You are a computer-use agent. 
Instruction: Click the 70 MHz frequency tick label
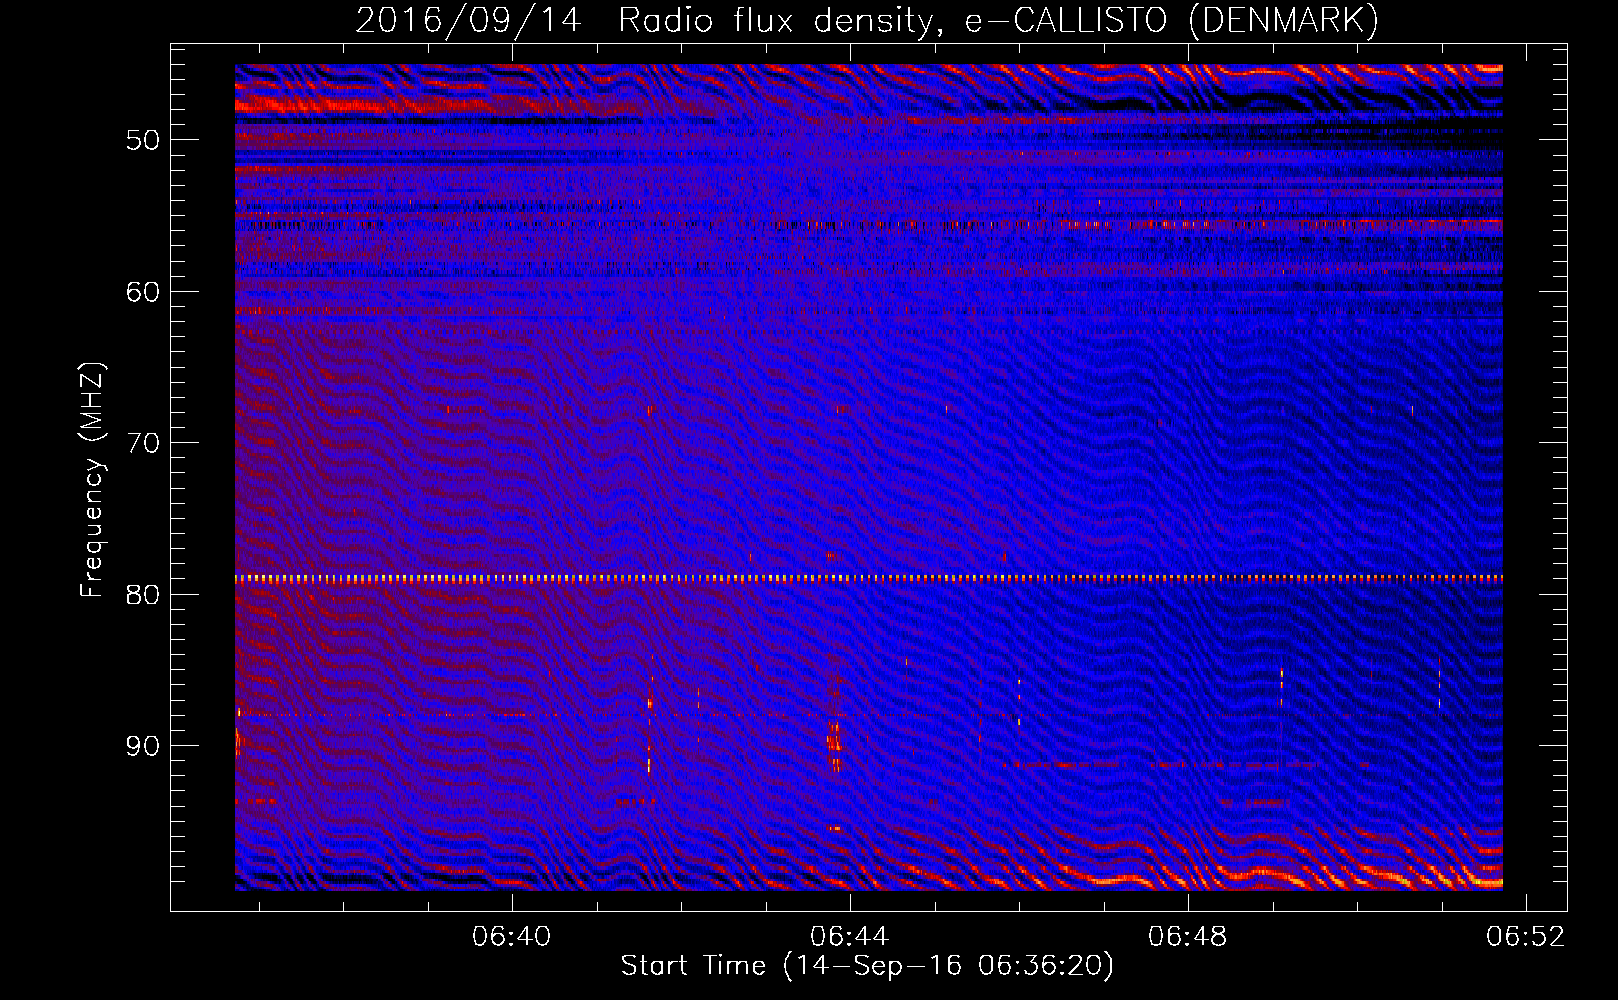pos(142,443)
